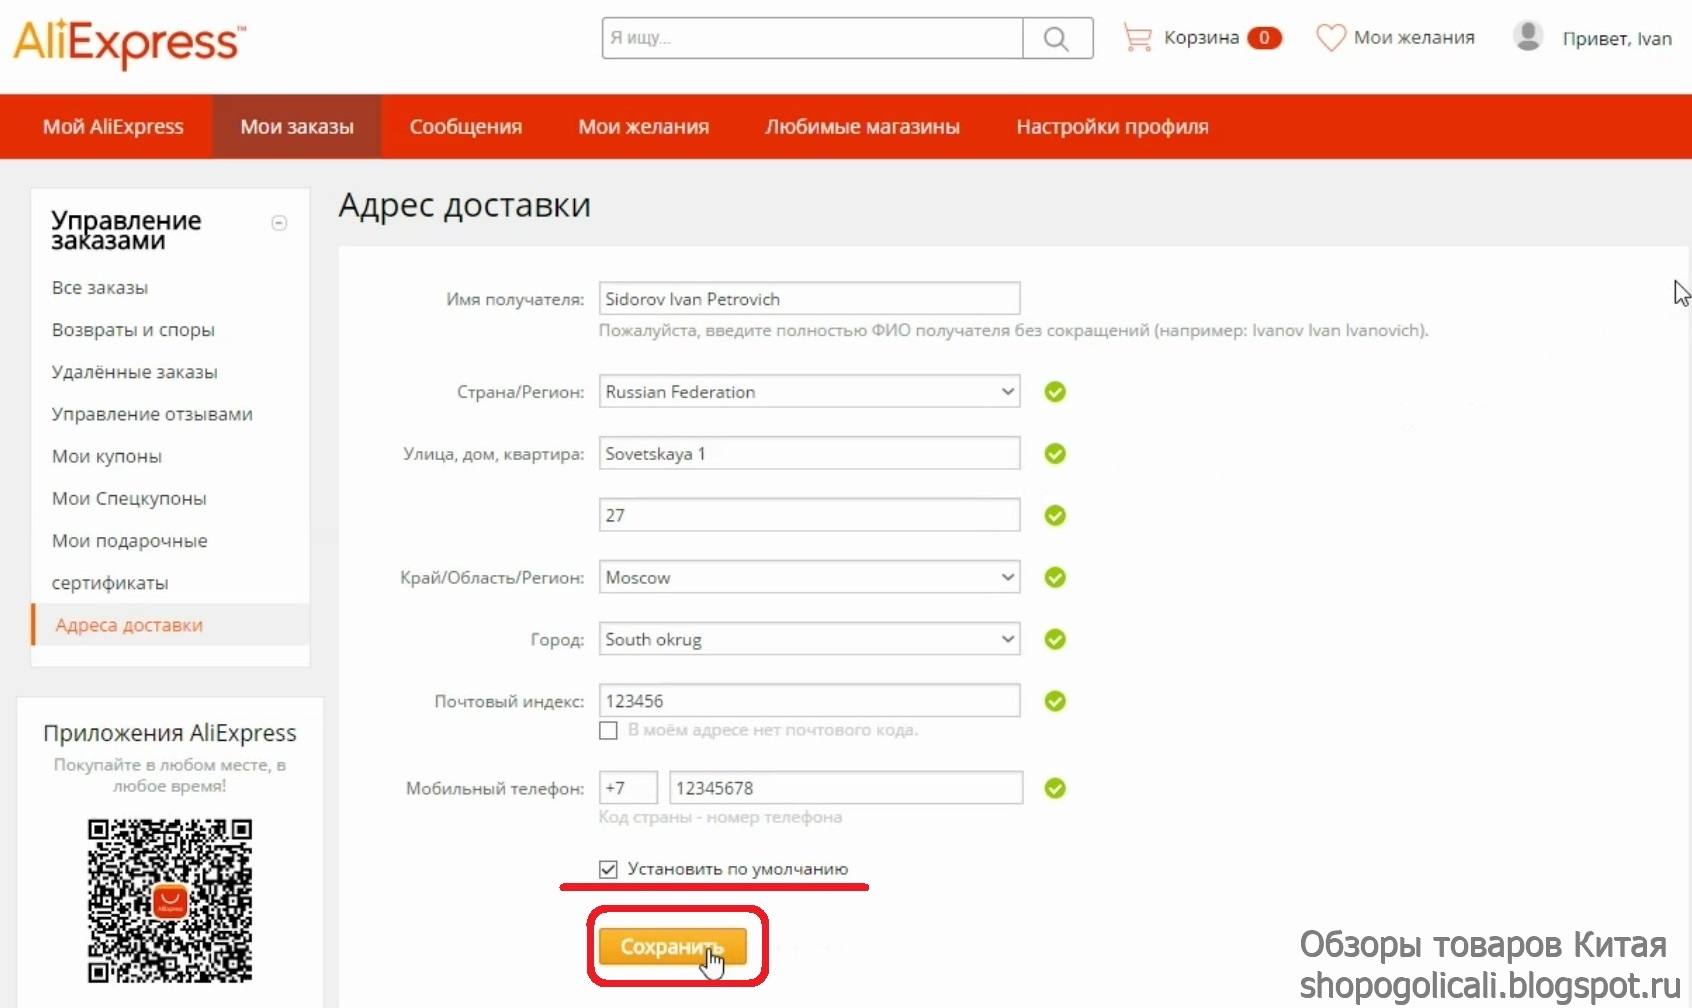Click the AliExpress app QR code
The height and width of the screenshot is (1008, 1692).
click(170, 901)
